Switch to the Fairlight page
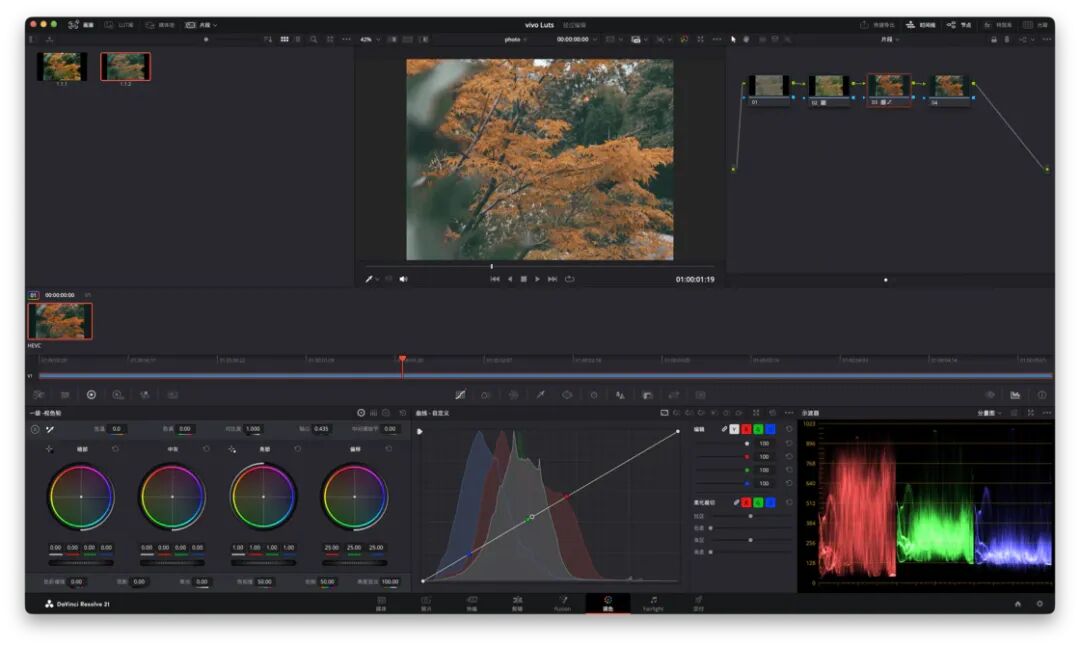The height and width of the screenshot is (647, 1080). pos(653,604)
